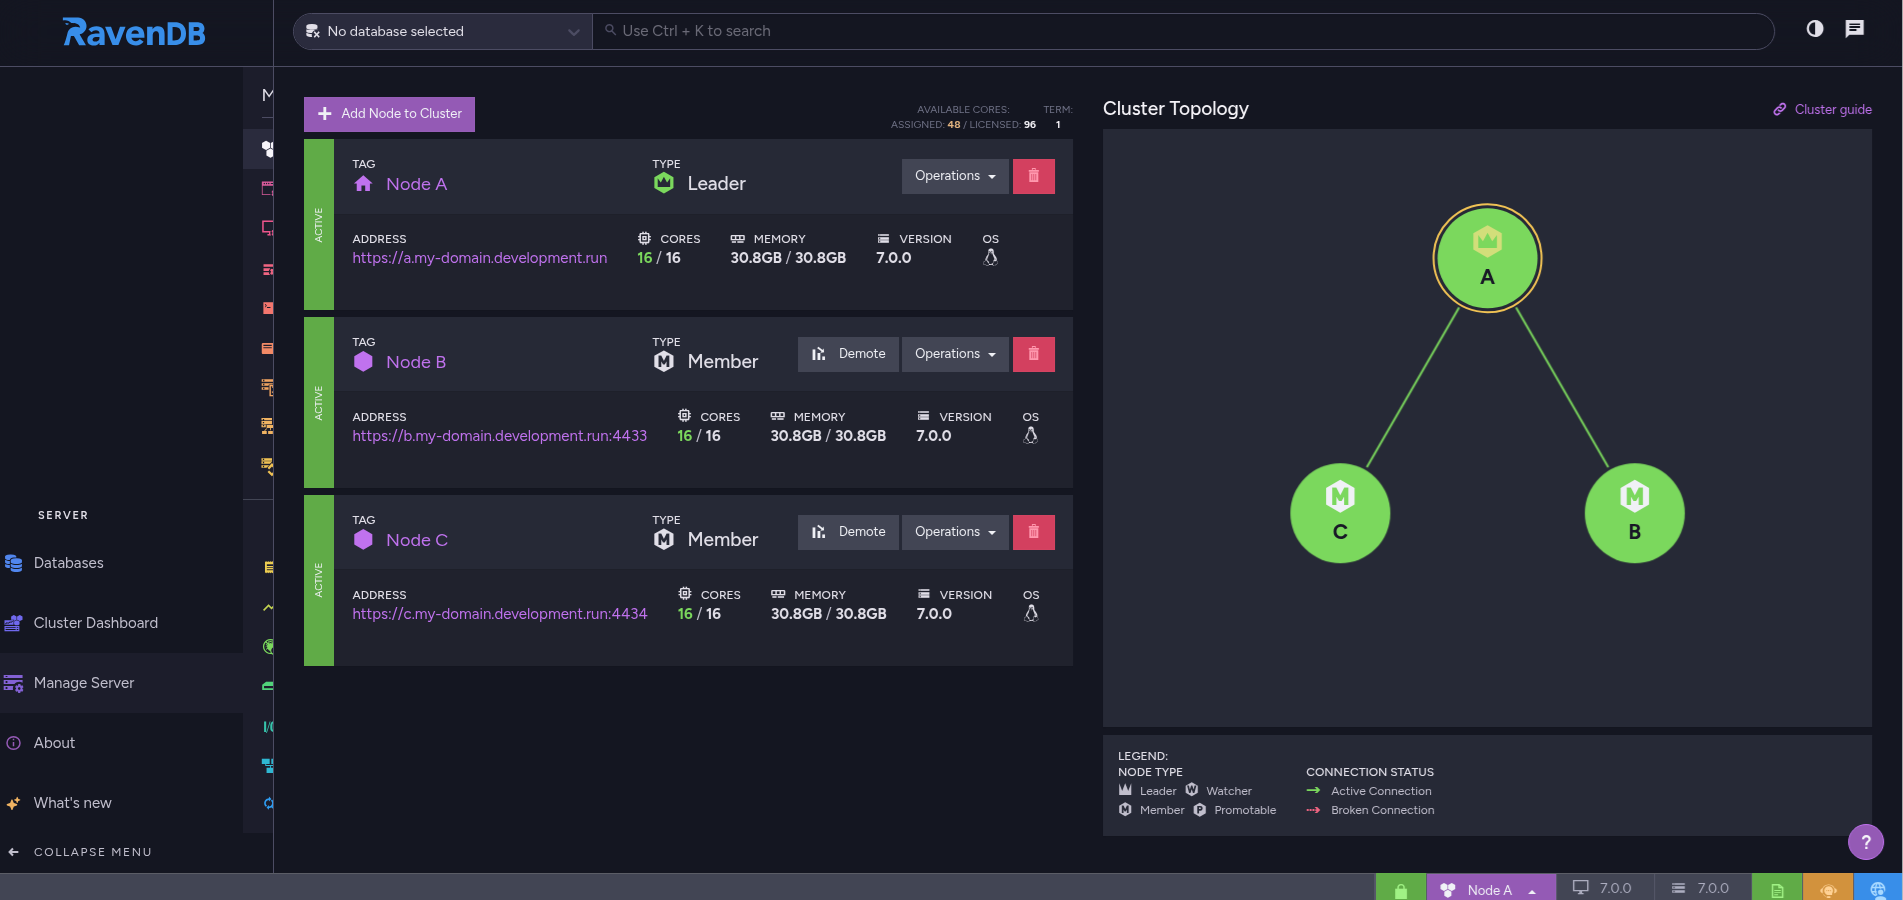Open the Cluster guide link
This screenshot has height=900, width=1903.
[1823, 109]
